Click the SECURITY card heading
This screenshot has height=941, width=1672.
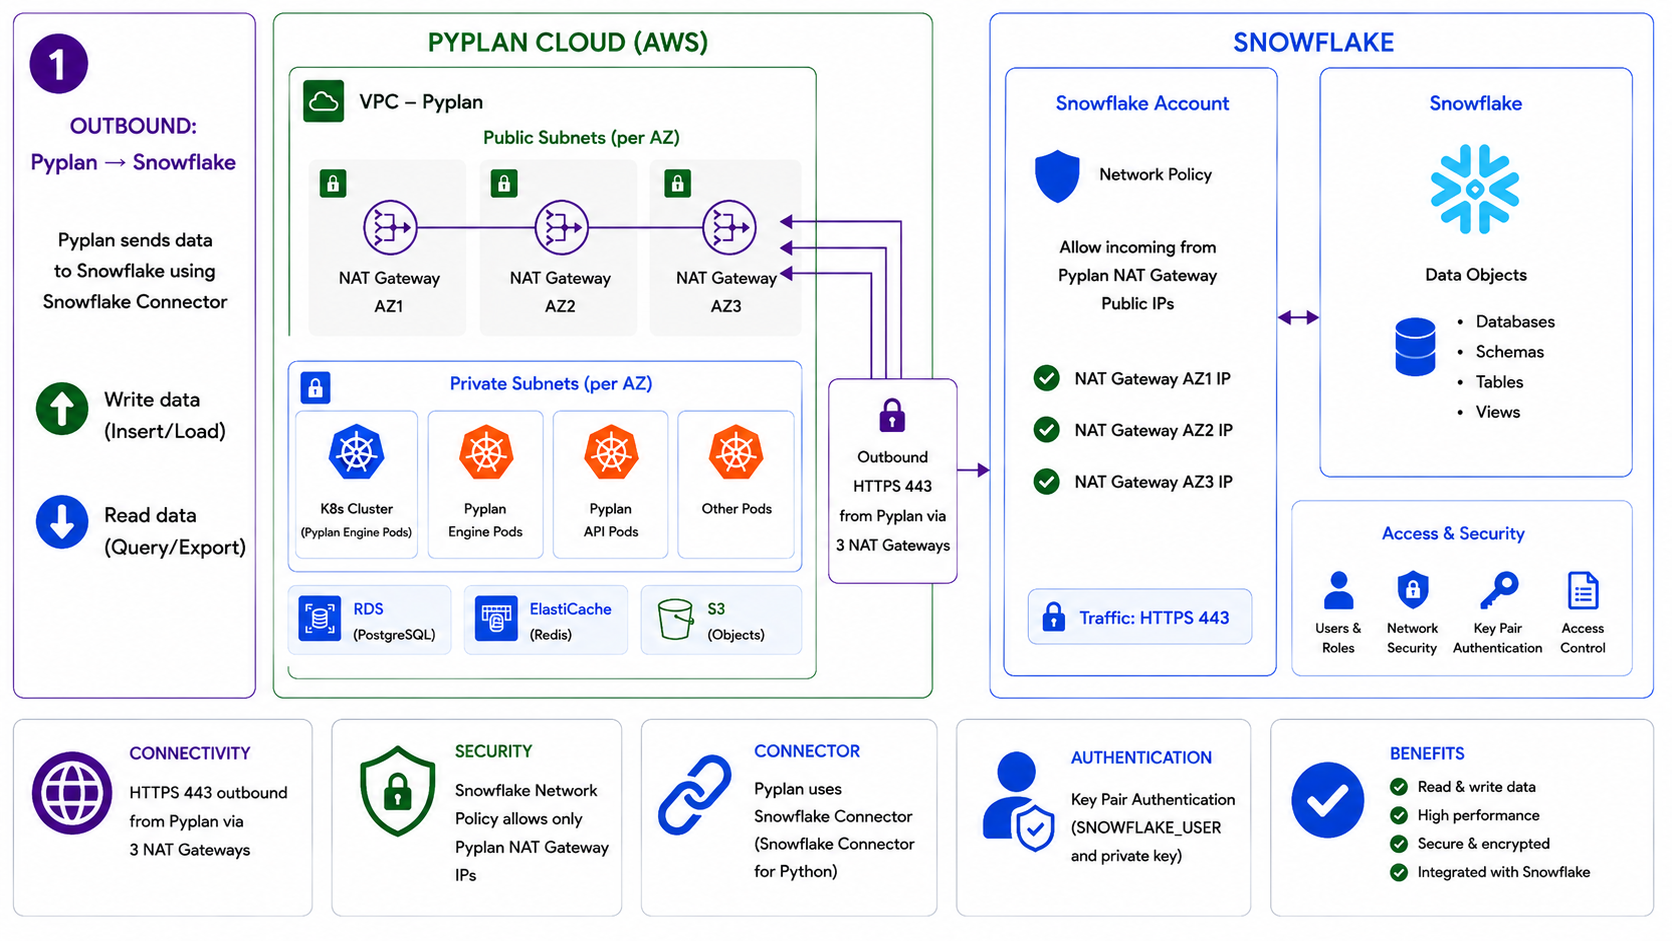tap(494, 751)
